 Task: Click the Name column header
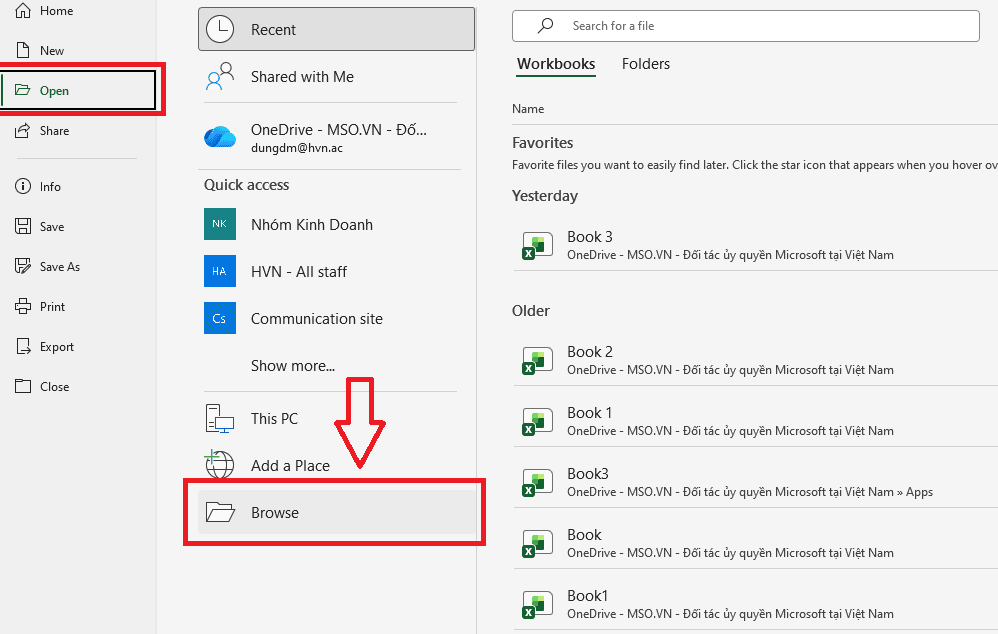528,109
